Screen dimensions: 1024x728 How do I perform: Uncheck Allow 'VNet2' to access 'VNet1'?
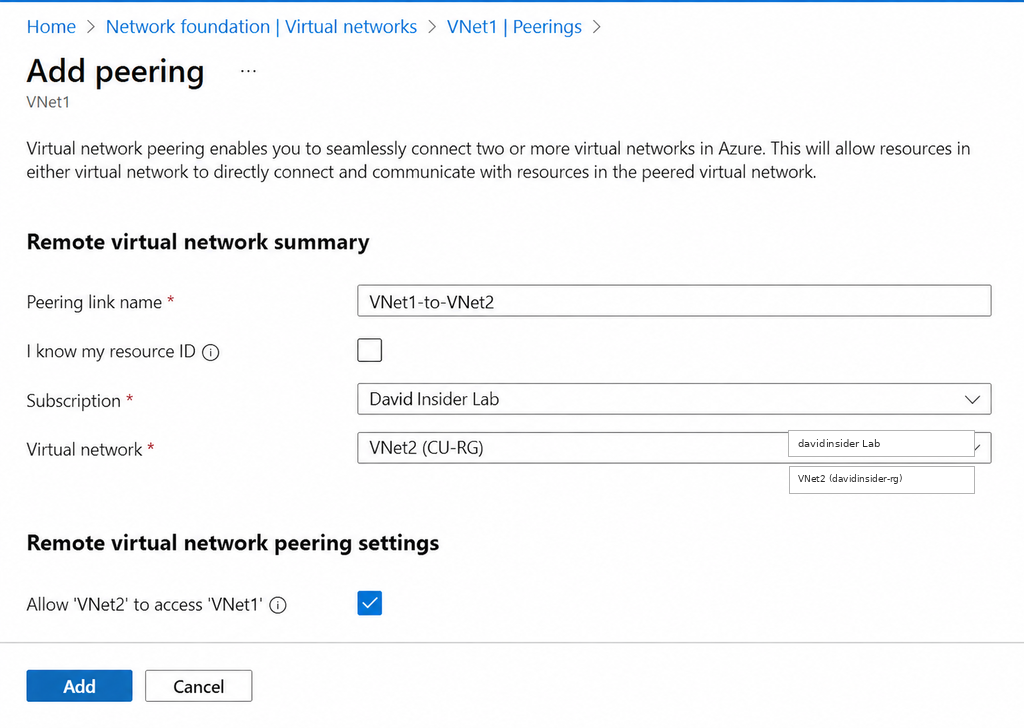(370, 603)
